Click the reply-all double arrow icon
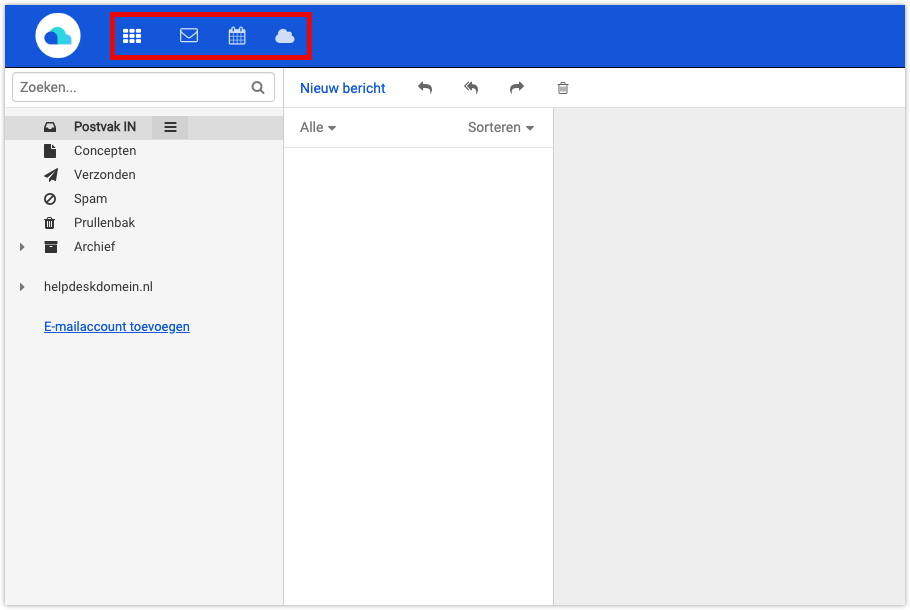The height and width of the screenshot is (610, 910). [x=471, y=88]
